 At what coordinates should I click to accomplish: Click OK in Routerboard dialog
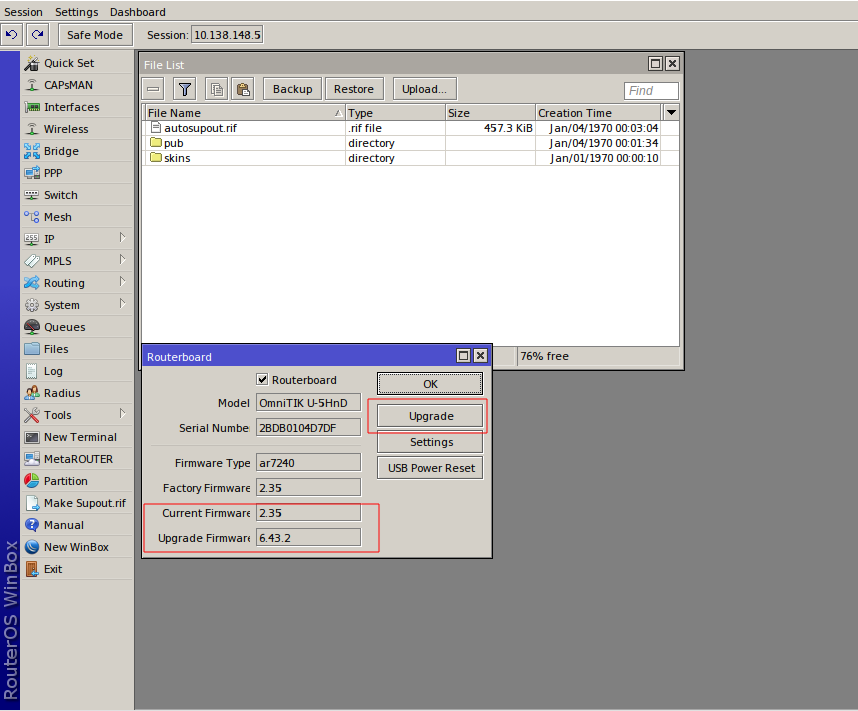click(430, 384)
